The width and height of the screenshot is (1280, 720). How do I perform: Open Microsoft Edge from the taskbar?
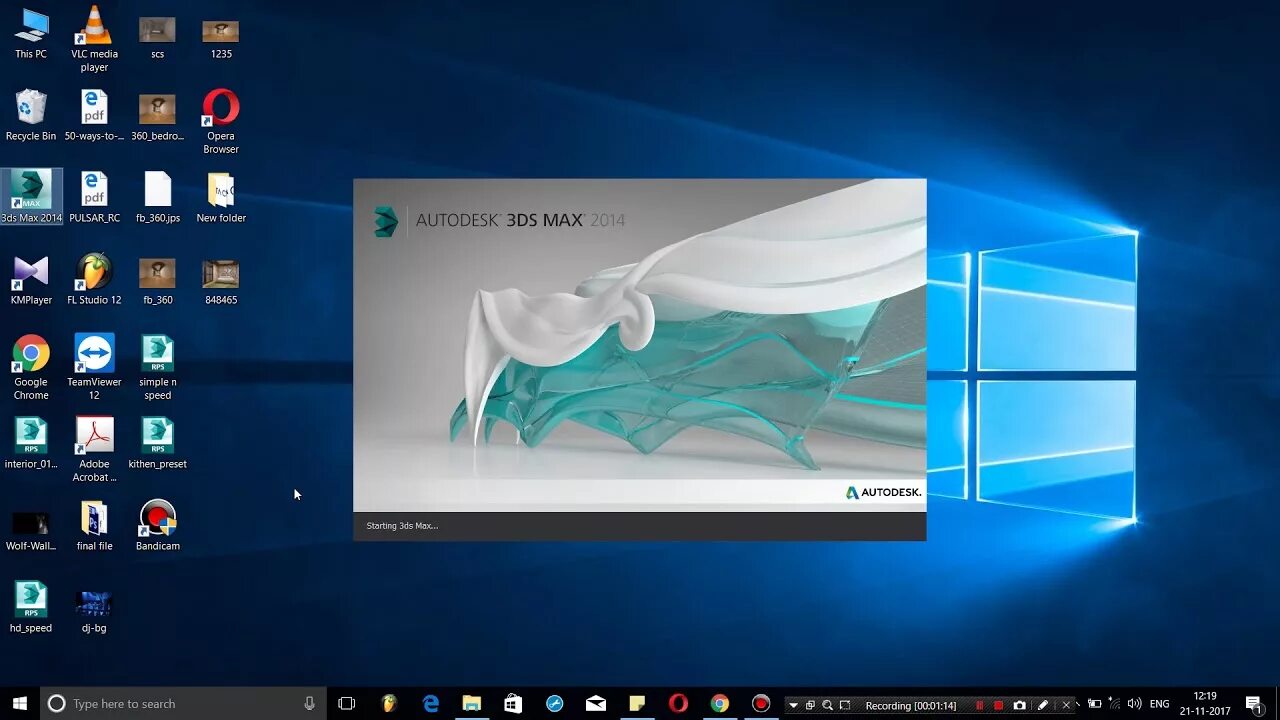[x=431, y=703]
